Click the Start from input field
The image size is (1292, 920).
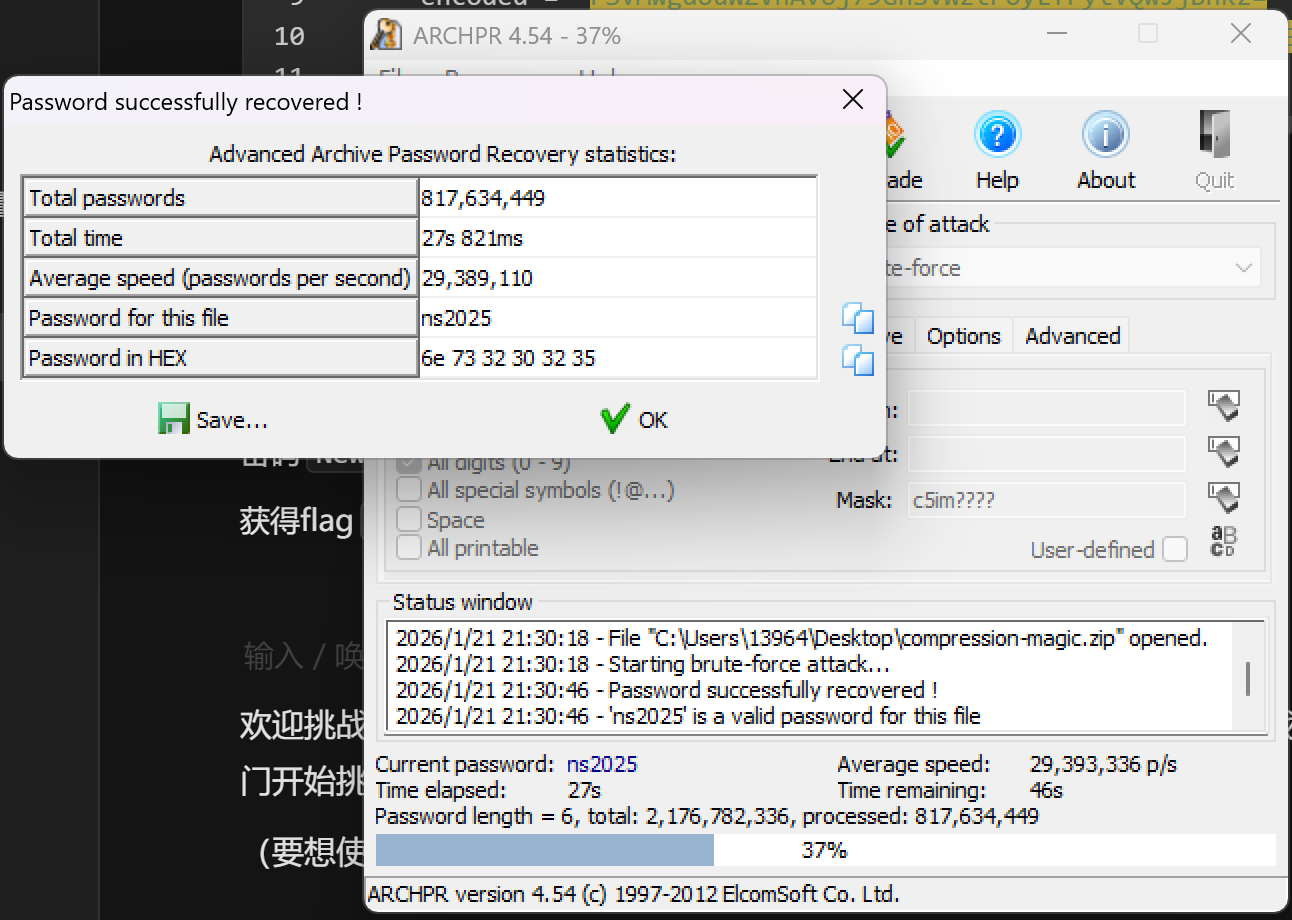tap(1046, 408)
